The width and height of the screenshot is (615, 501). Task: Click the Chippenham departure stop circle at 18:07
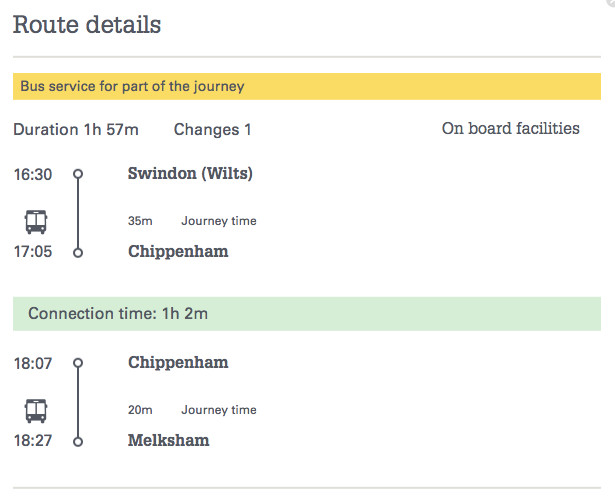click(78, 363)
